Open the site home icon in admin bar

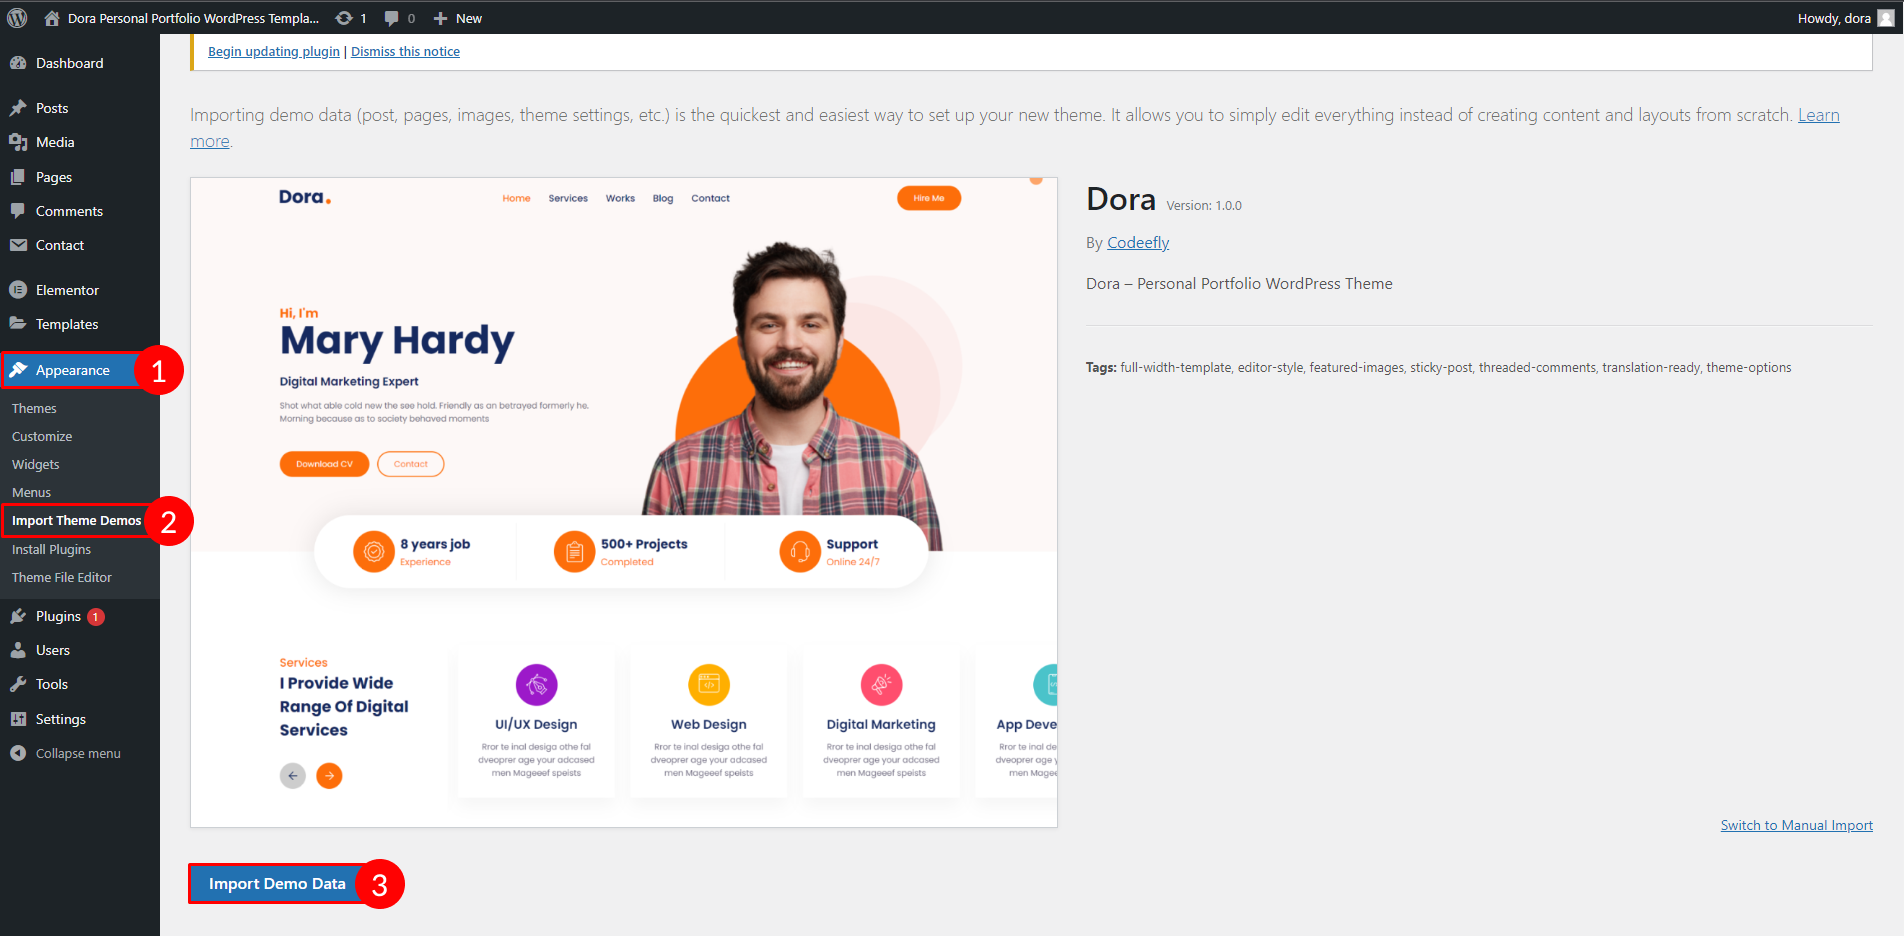(52, 18)
